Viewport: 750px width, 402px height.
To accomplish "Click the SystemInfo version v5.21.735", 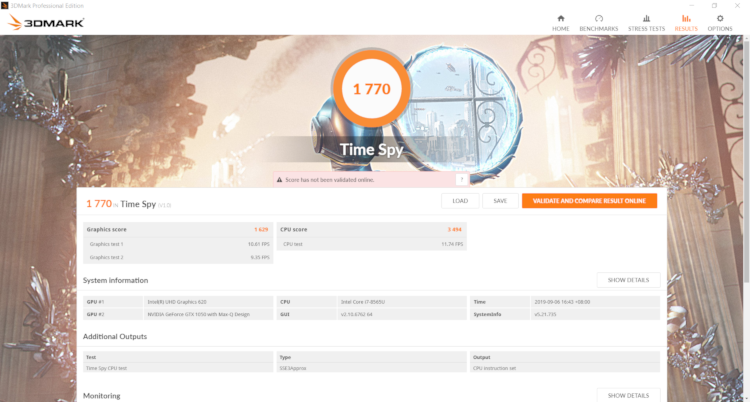I will click(546, 314).
